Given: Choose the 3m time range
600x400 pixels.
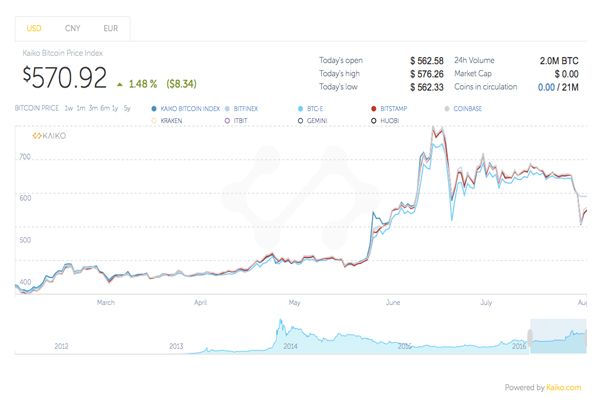Looking at the screenshot, I should click(x=93, y=107).
